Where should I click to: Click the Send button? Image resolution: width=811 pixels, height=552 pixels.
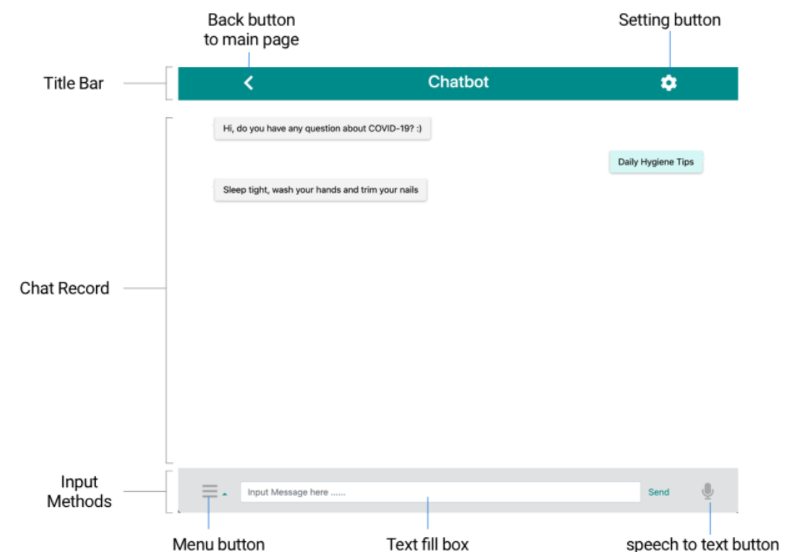point(658,492)
